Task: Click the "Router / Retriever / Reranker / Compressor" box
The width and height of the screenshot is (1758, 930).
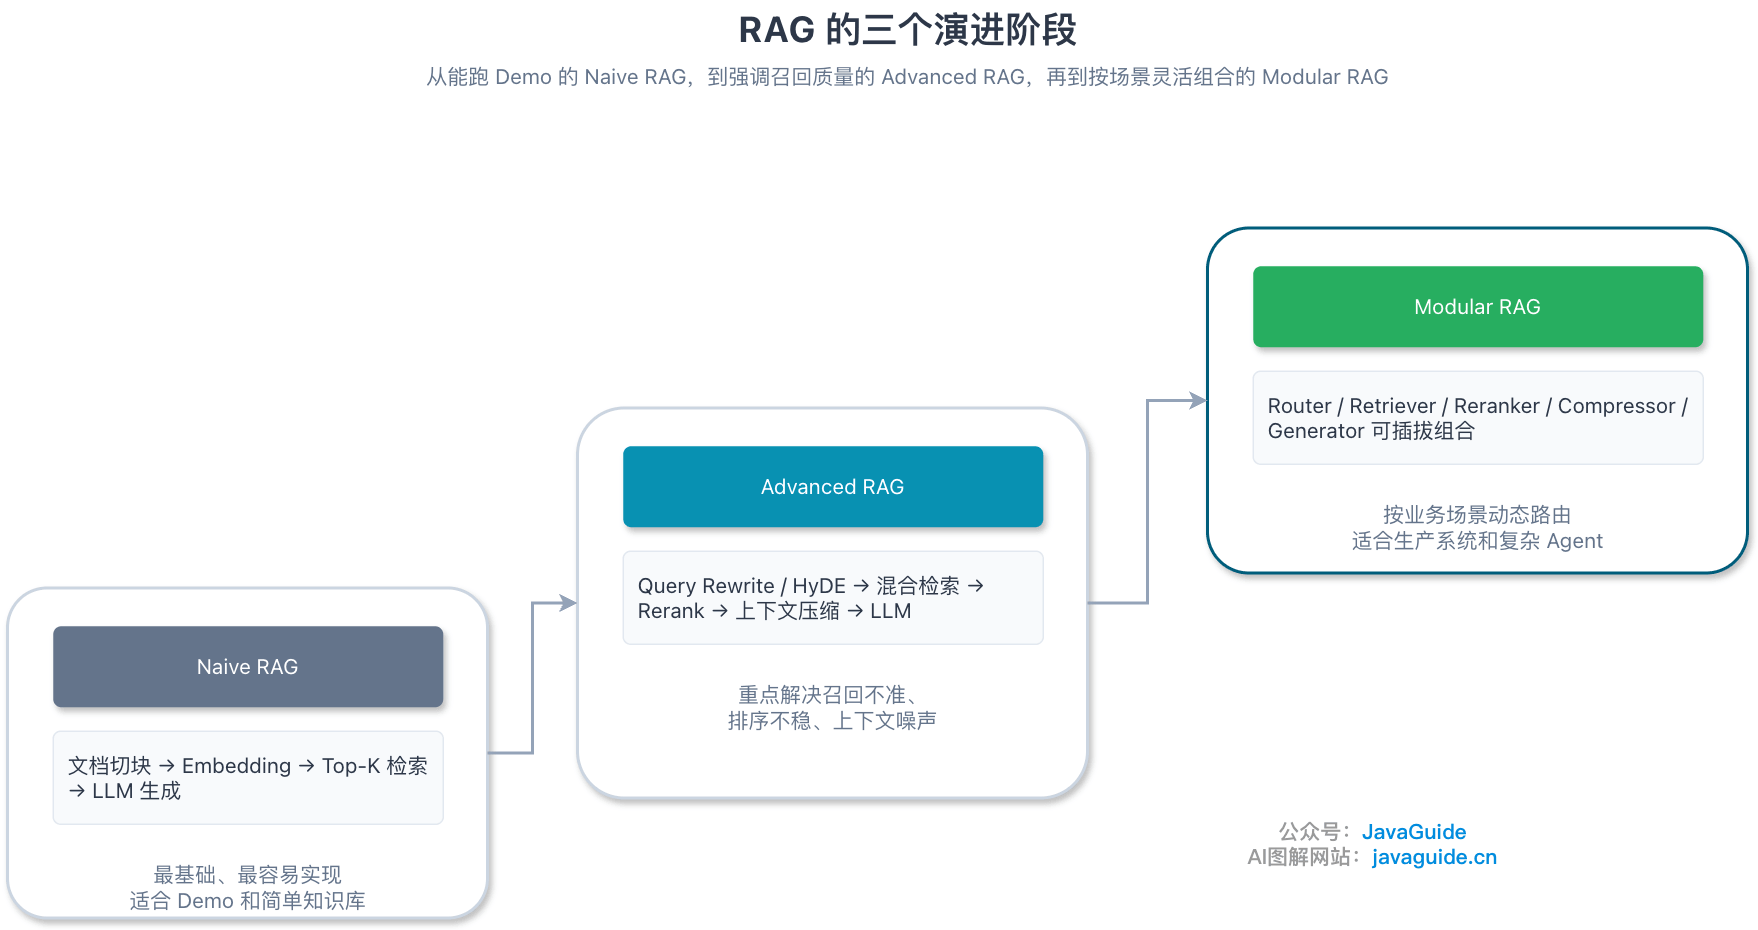Action: click(1478, 418)
